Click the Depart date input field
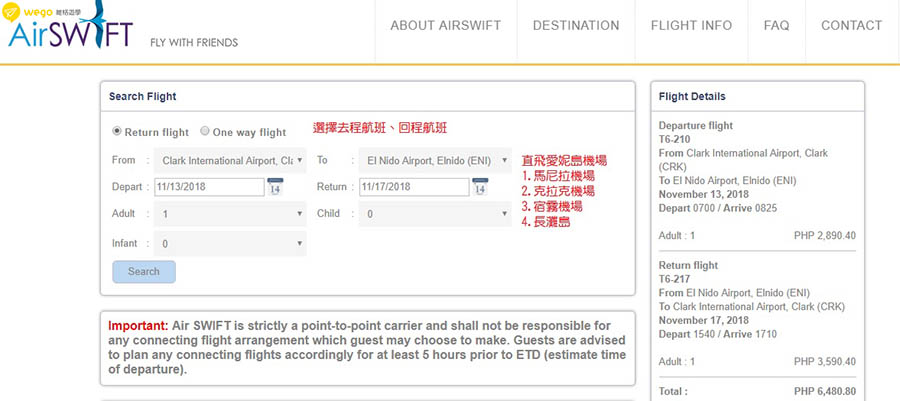Viewport: 900px width, 401px height. click(208, 187)
